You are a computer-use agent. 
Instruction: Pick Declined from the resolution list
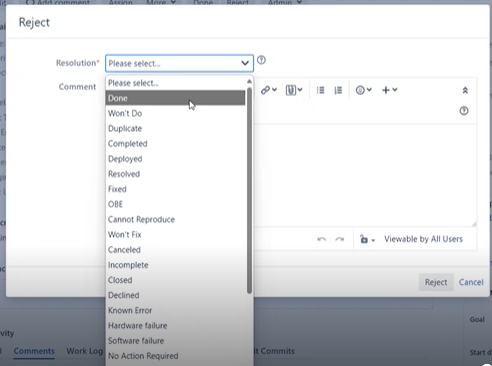point(176,295)
